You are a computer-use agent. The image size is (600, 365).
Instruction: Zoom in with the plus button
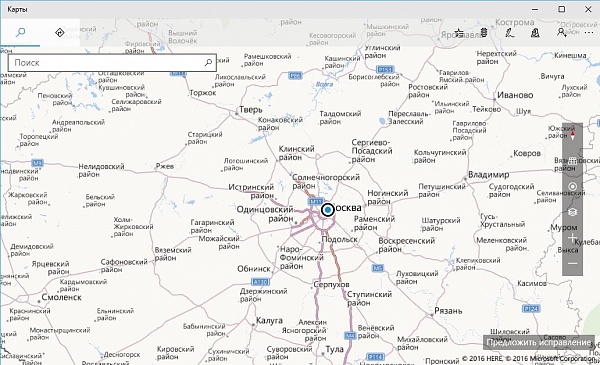[572, 238]
